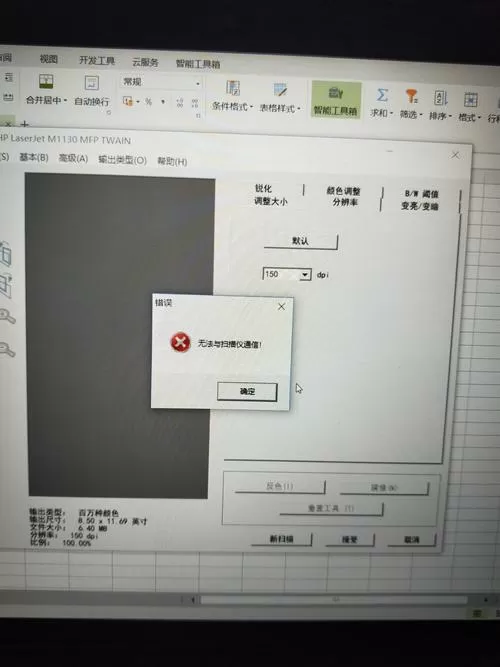
Task: Open the 智能工具箱 ribbon tab
Action: 198,64
